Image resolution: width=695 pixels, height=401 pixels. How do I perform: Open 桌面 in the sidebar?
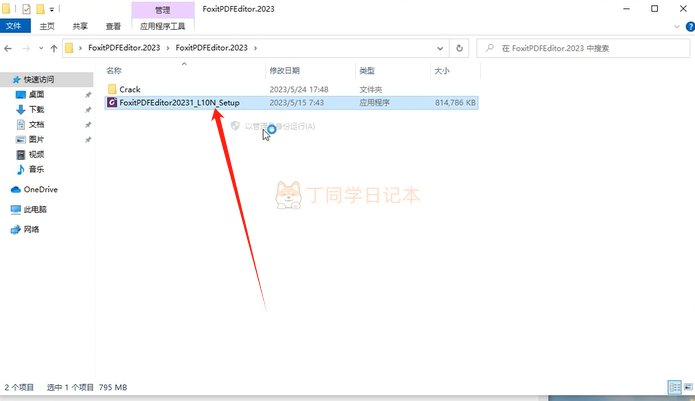click(36, 94)
